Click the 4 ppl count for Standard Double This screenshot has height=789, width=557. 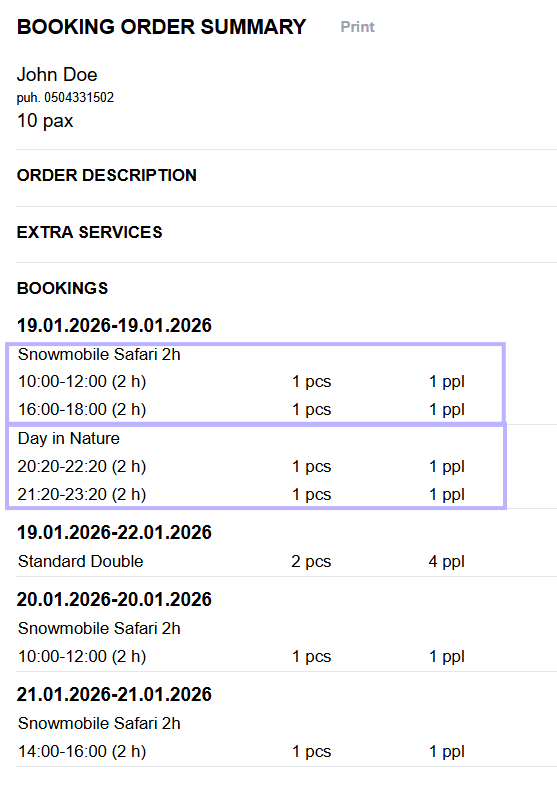pos(446,562)
